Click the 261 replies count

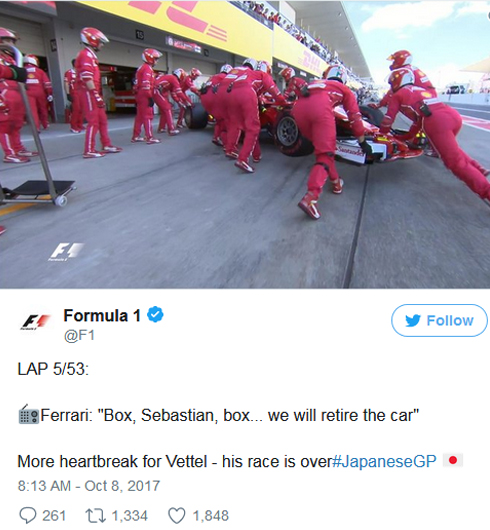(x=54, y=516)
